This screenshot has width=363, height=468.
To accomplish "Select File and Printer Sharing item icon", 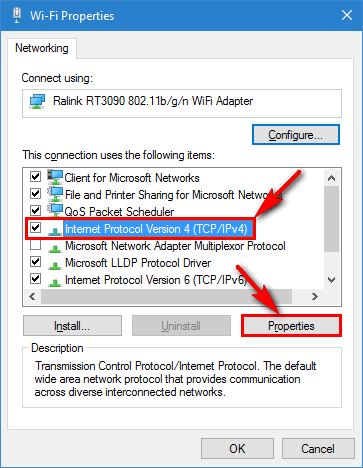I will 55,194.
